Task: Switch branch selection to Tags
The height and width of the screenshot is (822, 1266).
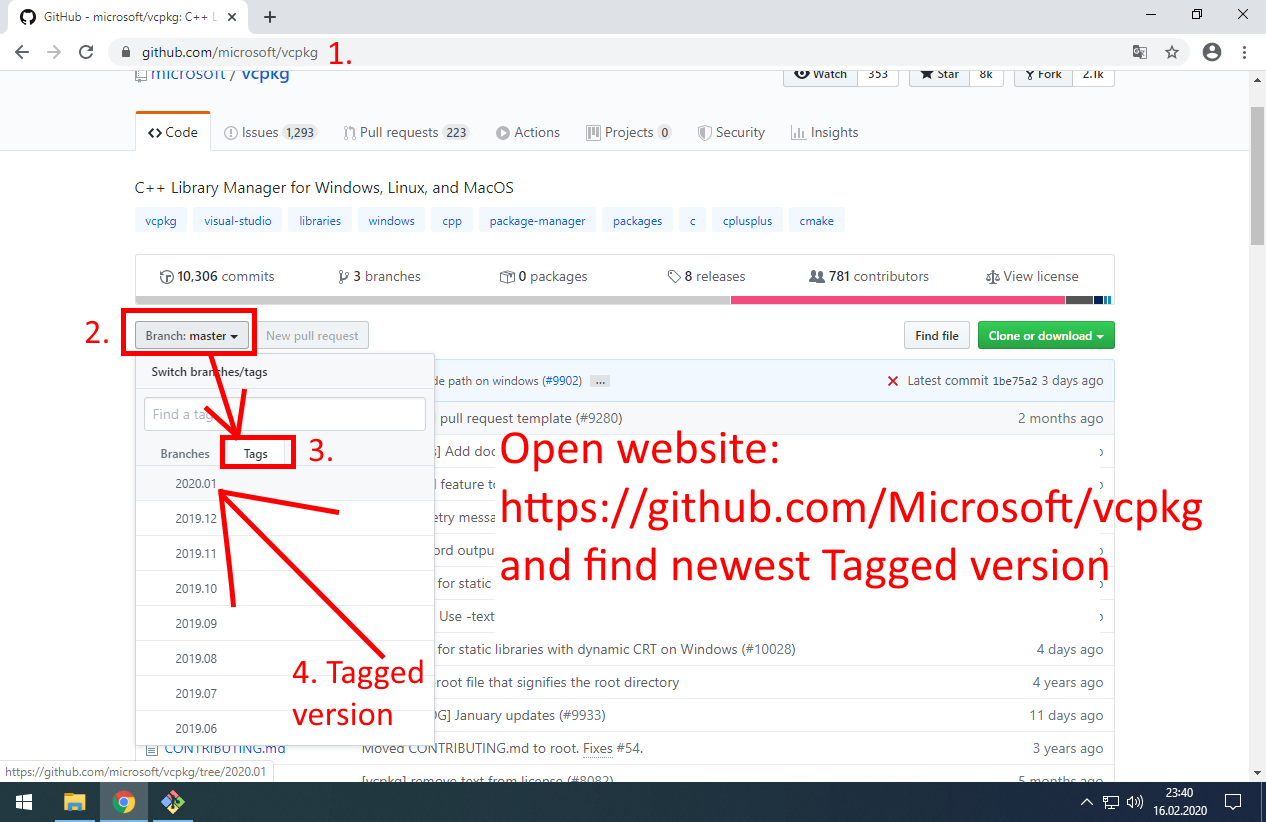Action: [257, 452]
